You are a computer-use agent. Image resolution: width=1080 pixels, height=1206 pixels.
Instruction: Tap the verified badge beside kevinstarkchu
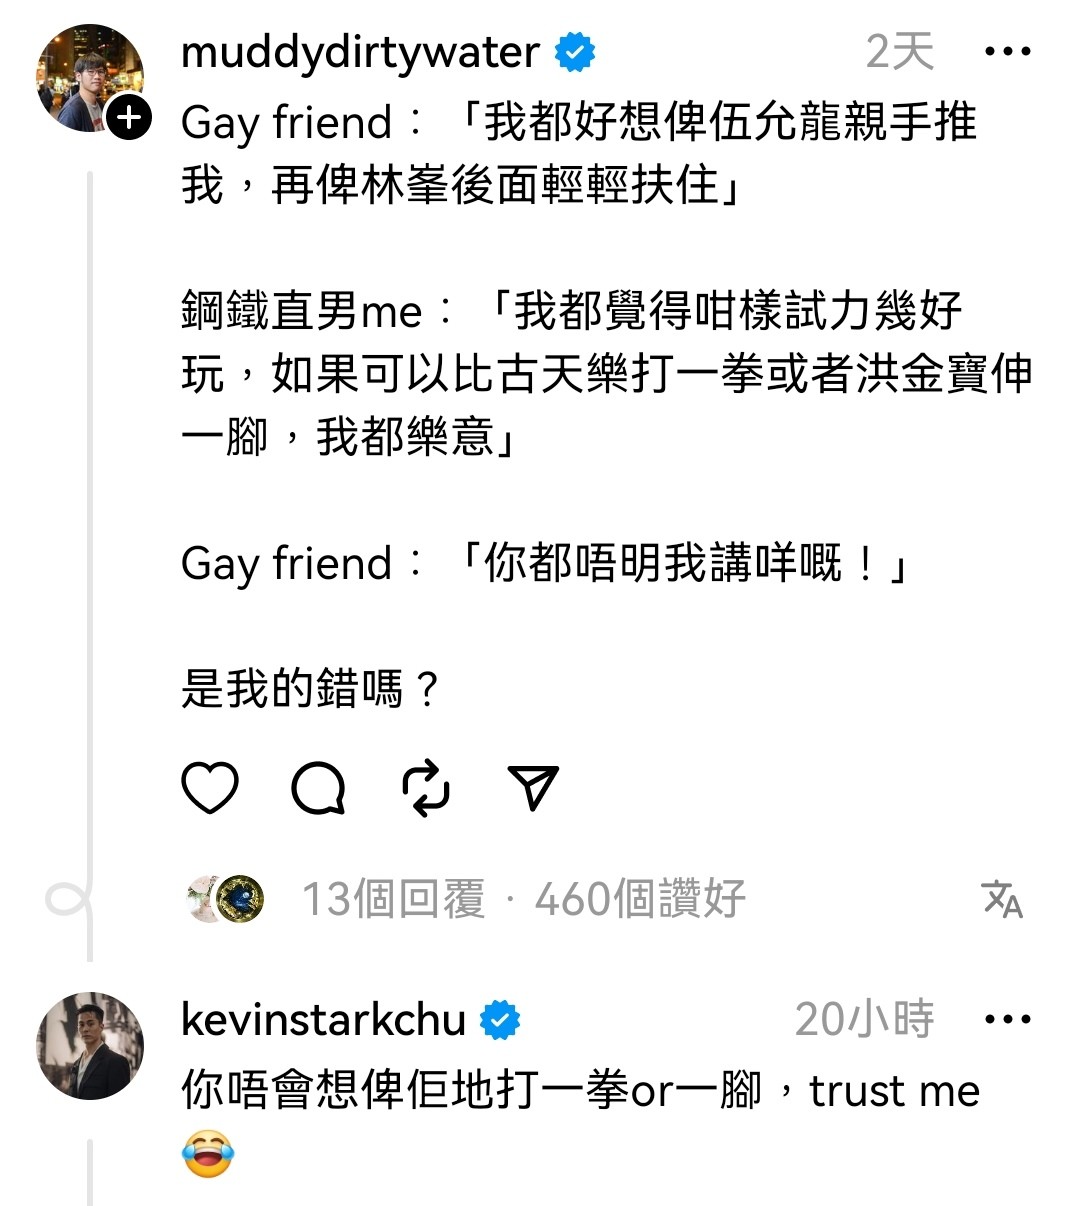coord(500,1020)
